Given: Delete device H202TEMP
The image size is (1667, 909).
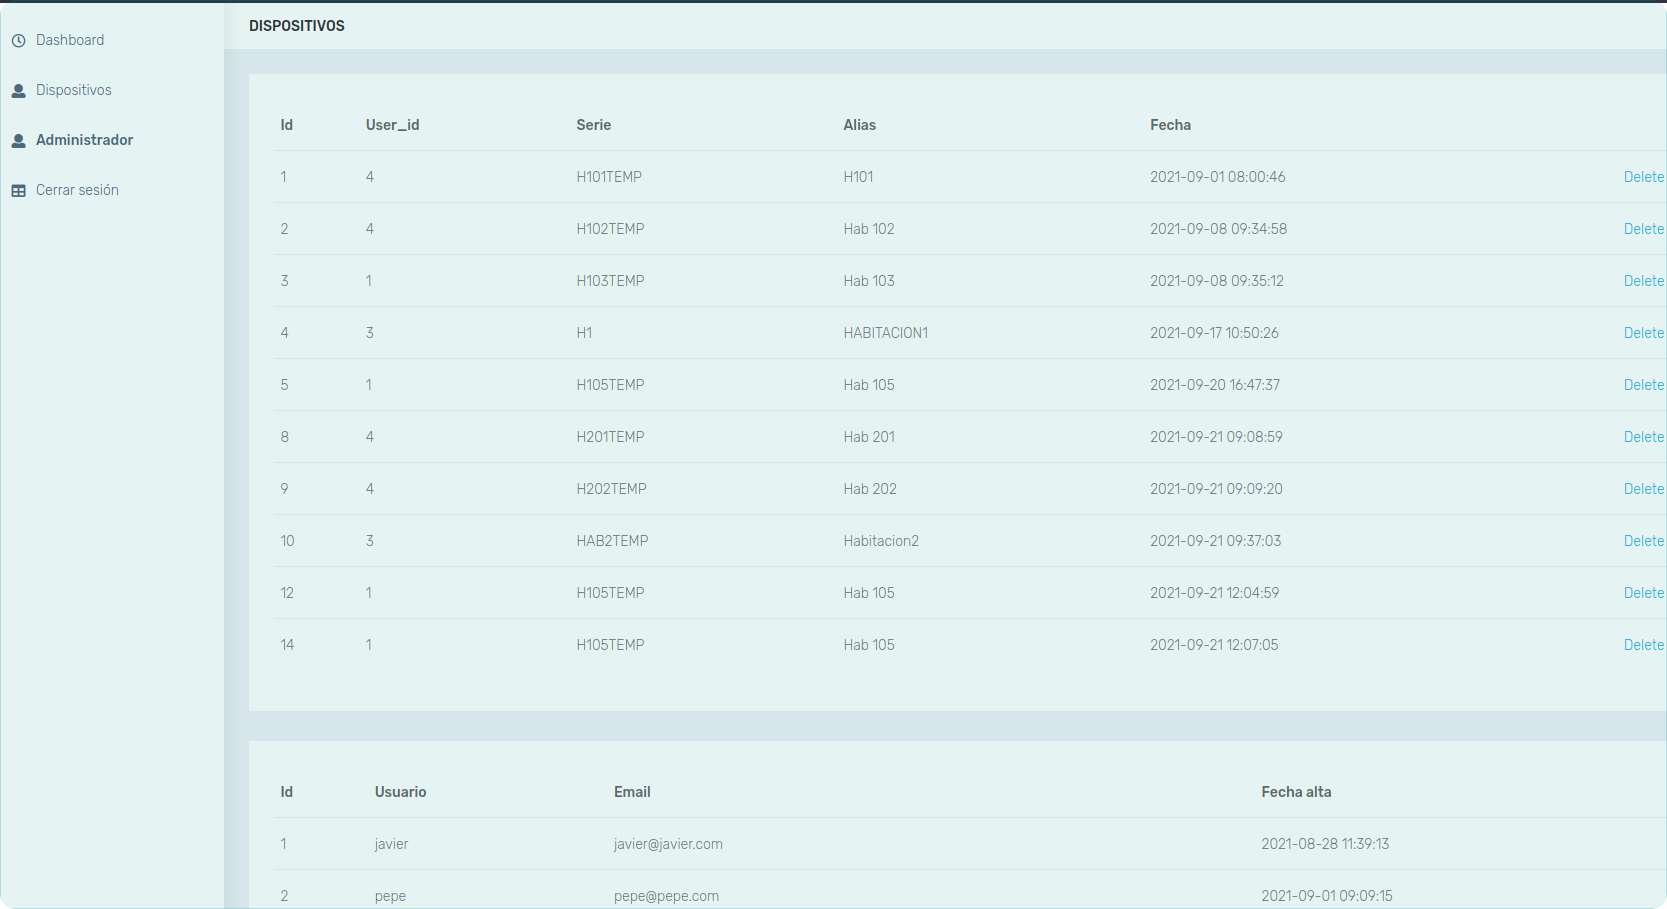Looking at the screenshot, I should [x=1643, y=489].
